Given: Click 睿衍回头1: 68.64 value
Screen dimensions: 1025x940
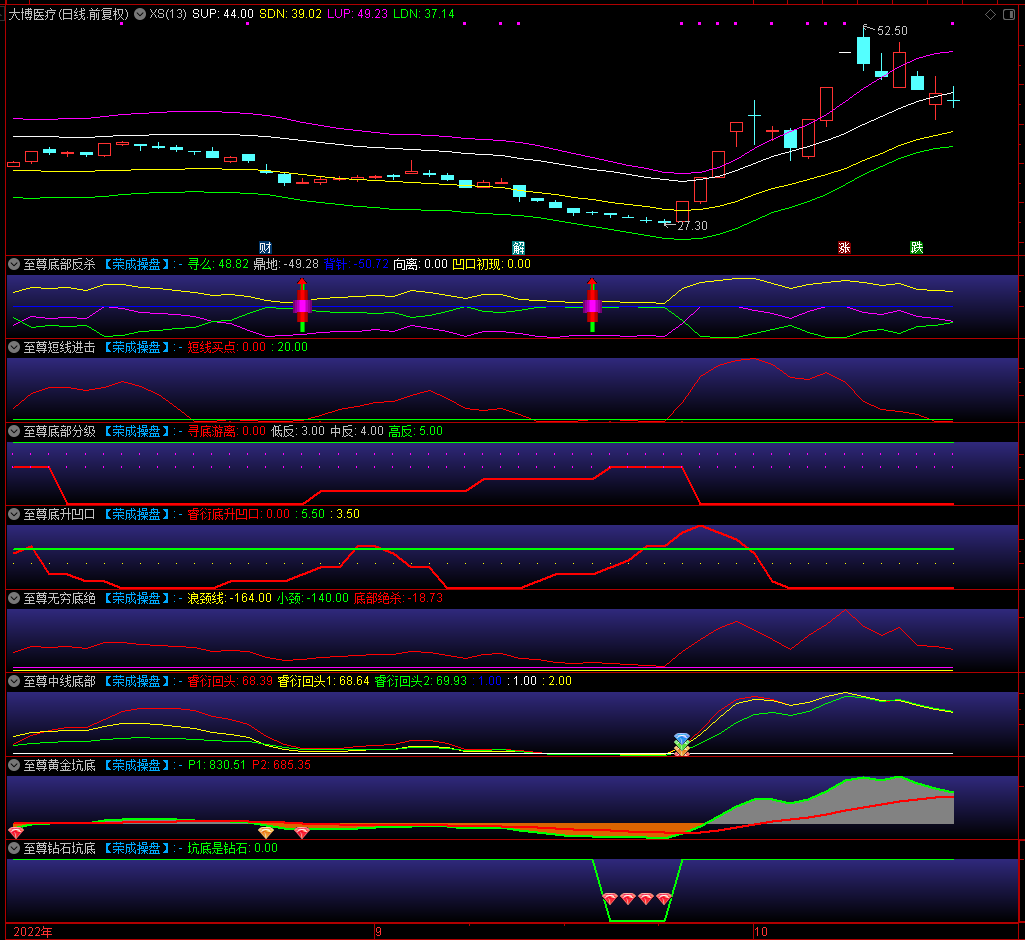Looking at the screenshot, I should coord(324,680).
